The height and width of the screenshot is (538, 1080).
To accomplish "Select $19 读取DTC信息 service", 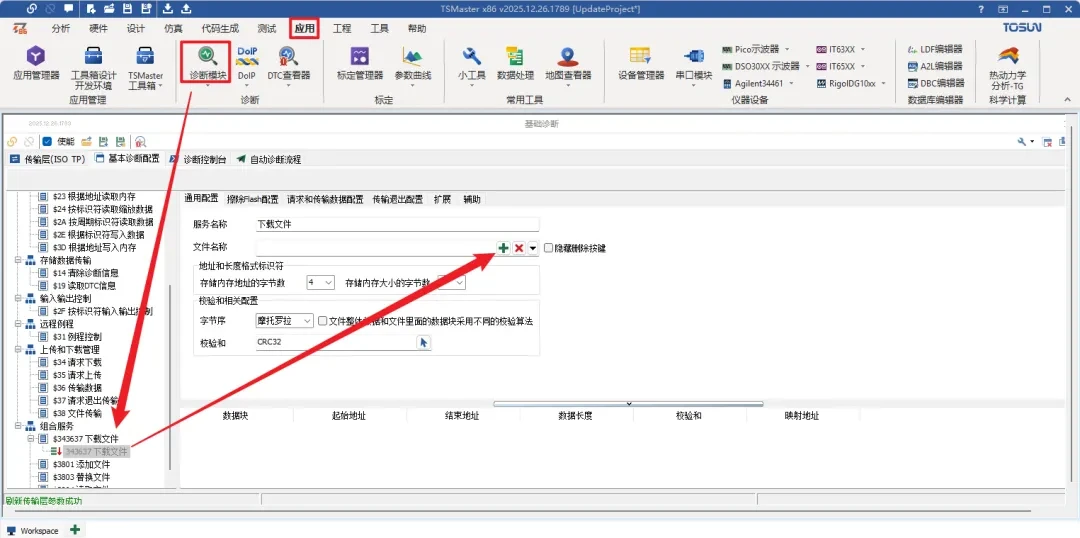I will (x=84, y=286).
